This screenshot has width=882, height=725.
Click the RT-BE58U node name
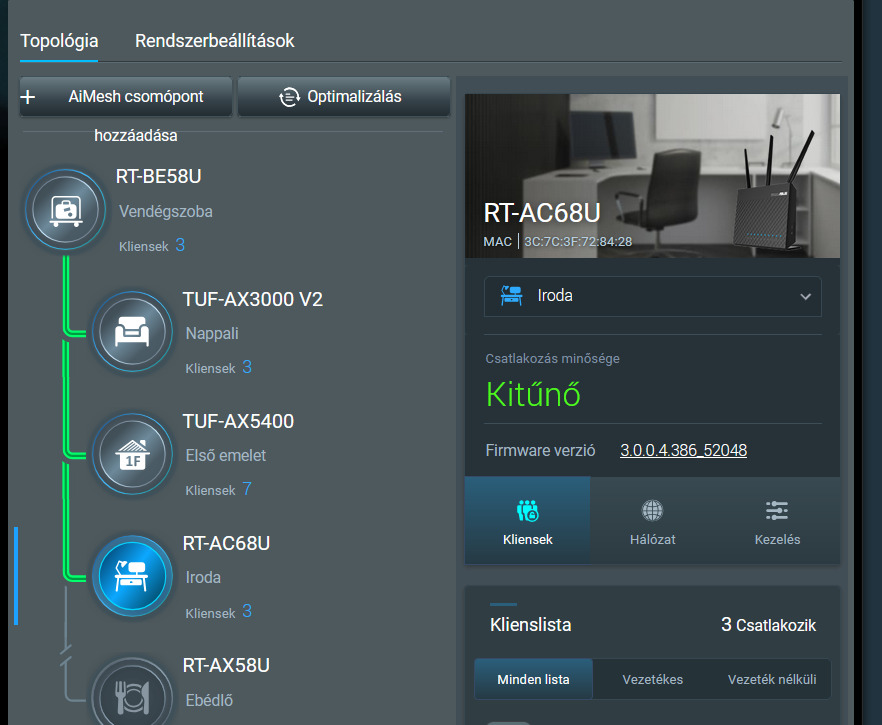pos(159,177)
